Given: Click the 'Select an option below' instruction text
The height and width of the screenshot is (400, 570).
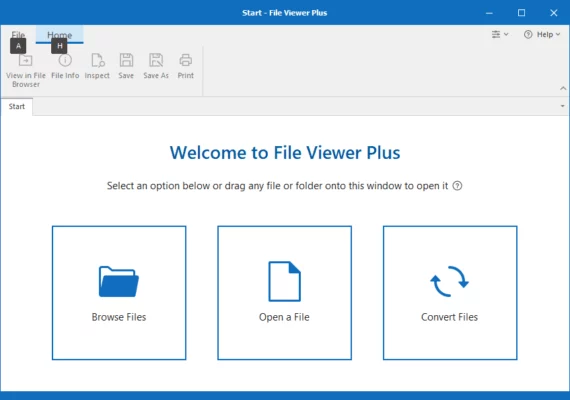Looking at the screenshot, I should coord(277,186).
